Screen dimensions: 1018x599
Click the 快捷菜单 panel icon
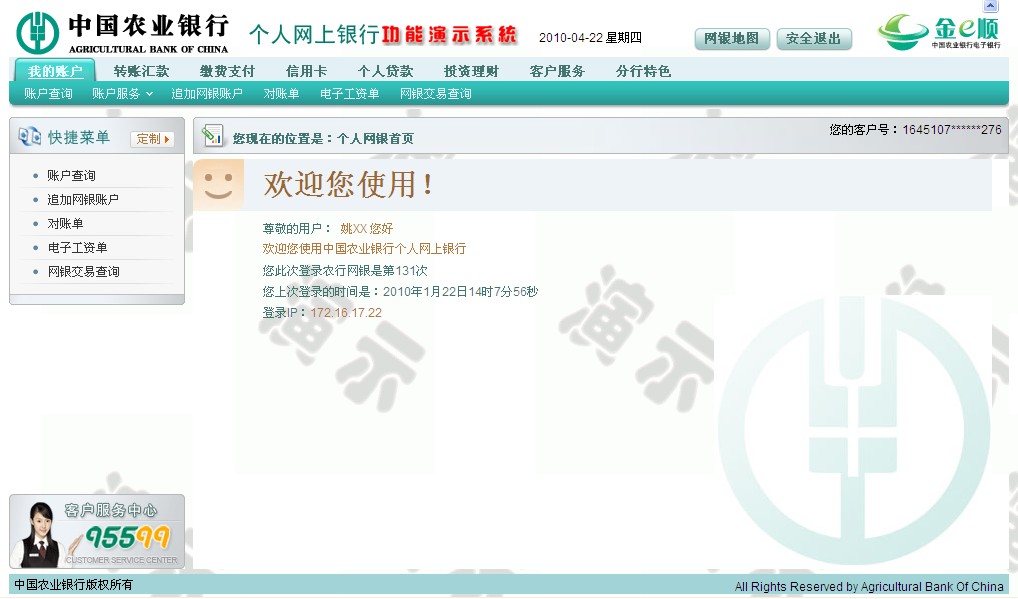tap(30, 137)
